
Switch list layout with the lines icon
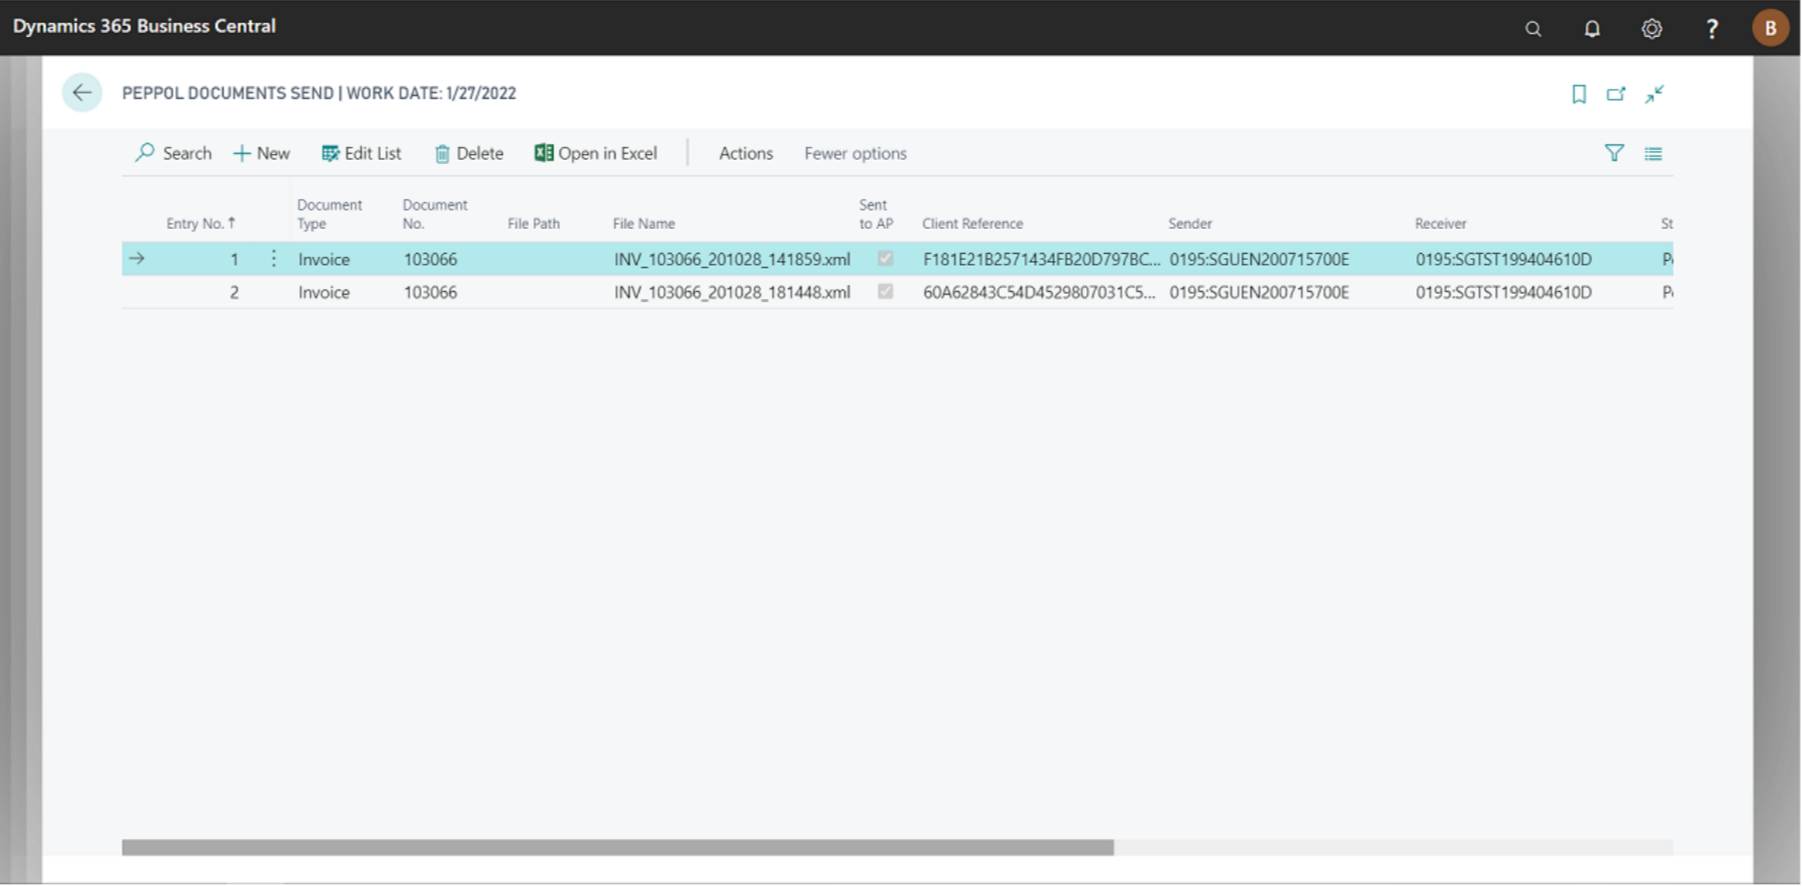pyautogui.click(x=1653, y=154)
